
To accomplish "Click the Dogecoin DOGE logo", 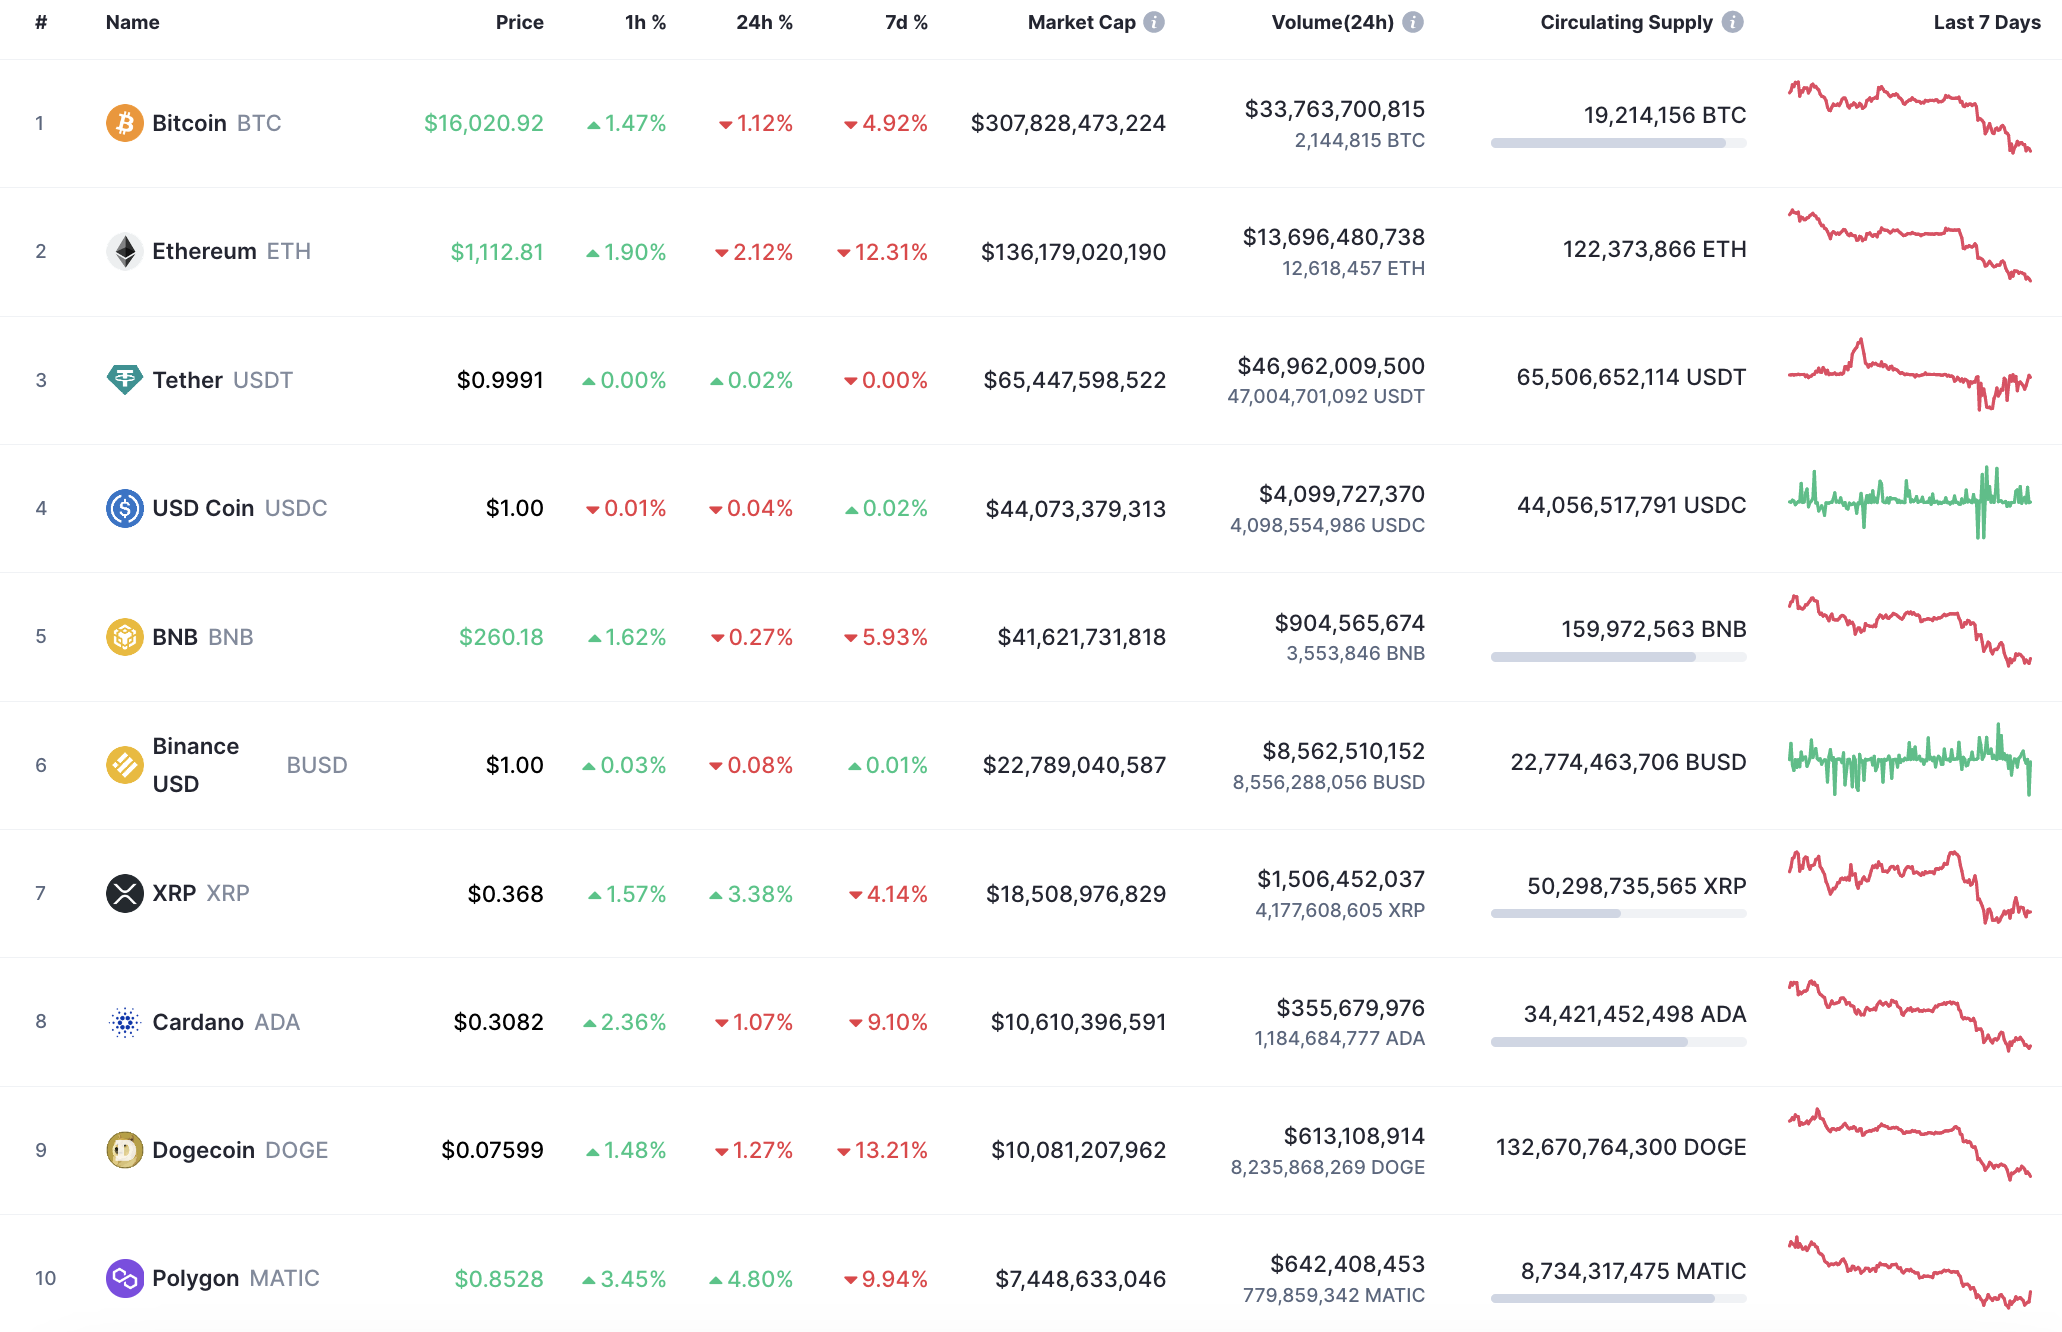I will 124,1150.
